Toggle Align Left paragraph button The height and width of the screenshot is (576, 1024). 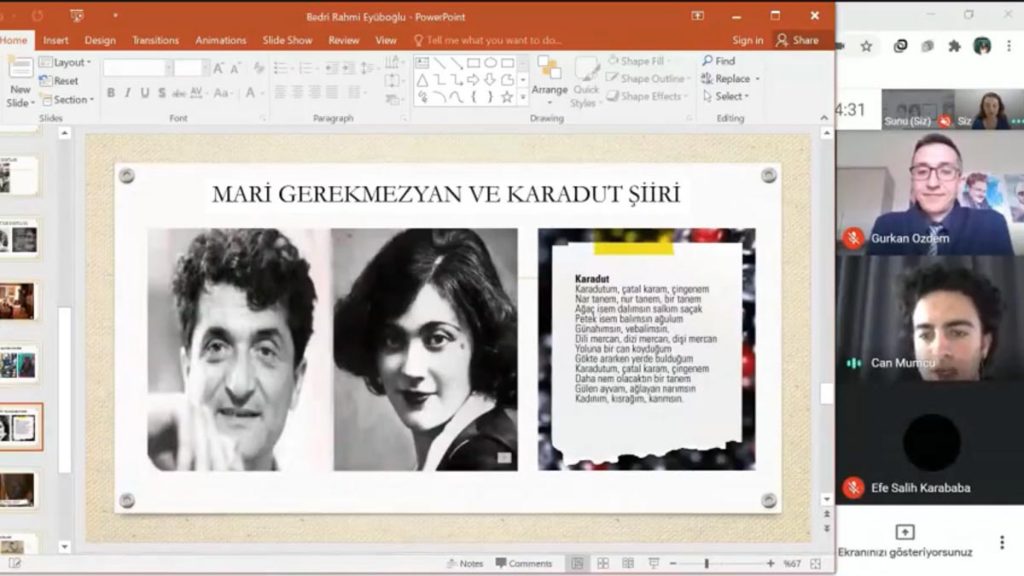pyautogui.click(x=280, y=93)
